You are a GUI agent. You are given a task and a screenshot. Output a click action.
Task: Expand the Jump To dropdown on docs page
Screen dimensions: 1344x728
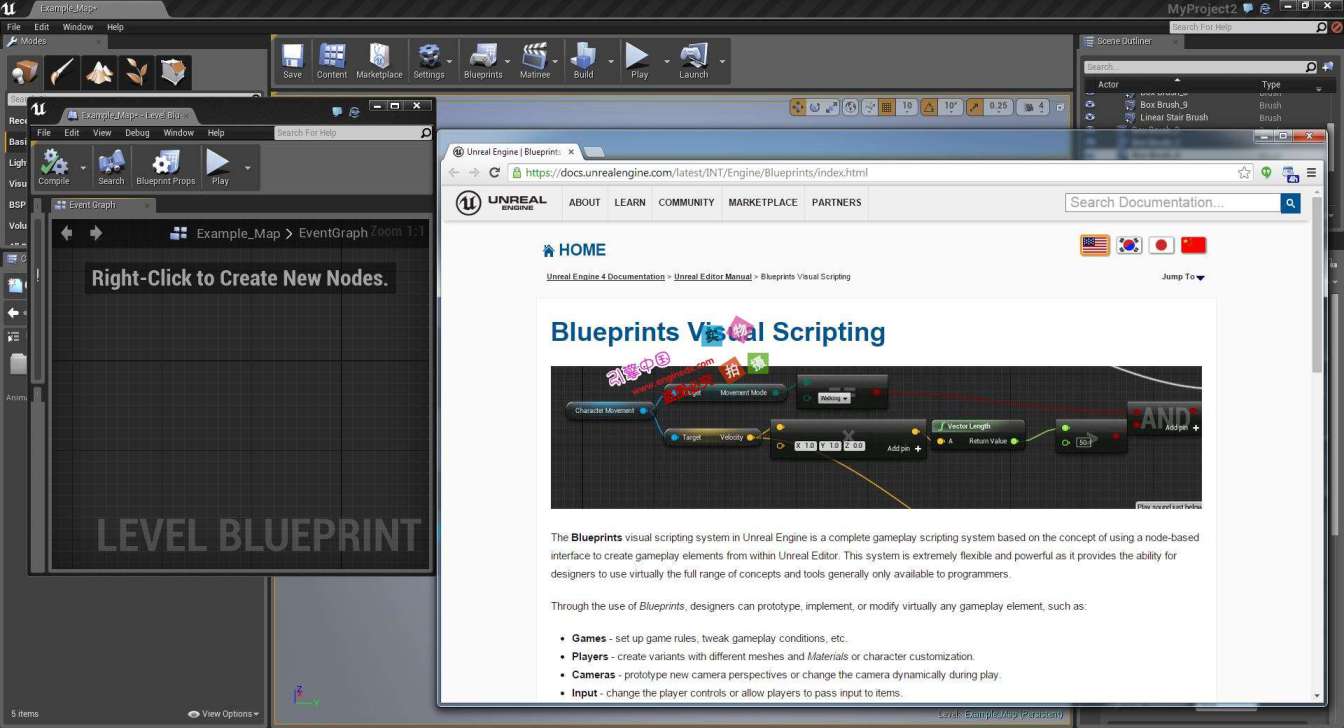pyautogui.click(x=1183, y=277)
